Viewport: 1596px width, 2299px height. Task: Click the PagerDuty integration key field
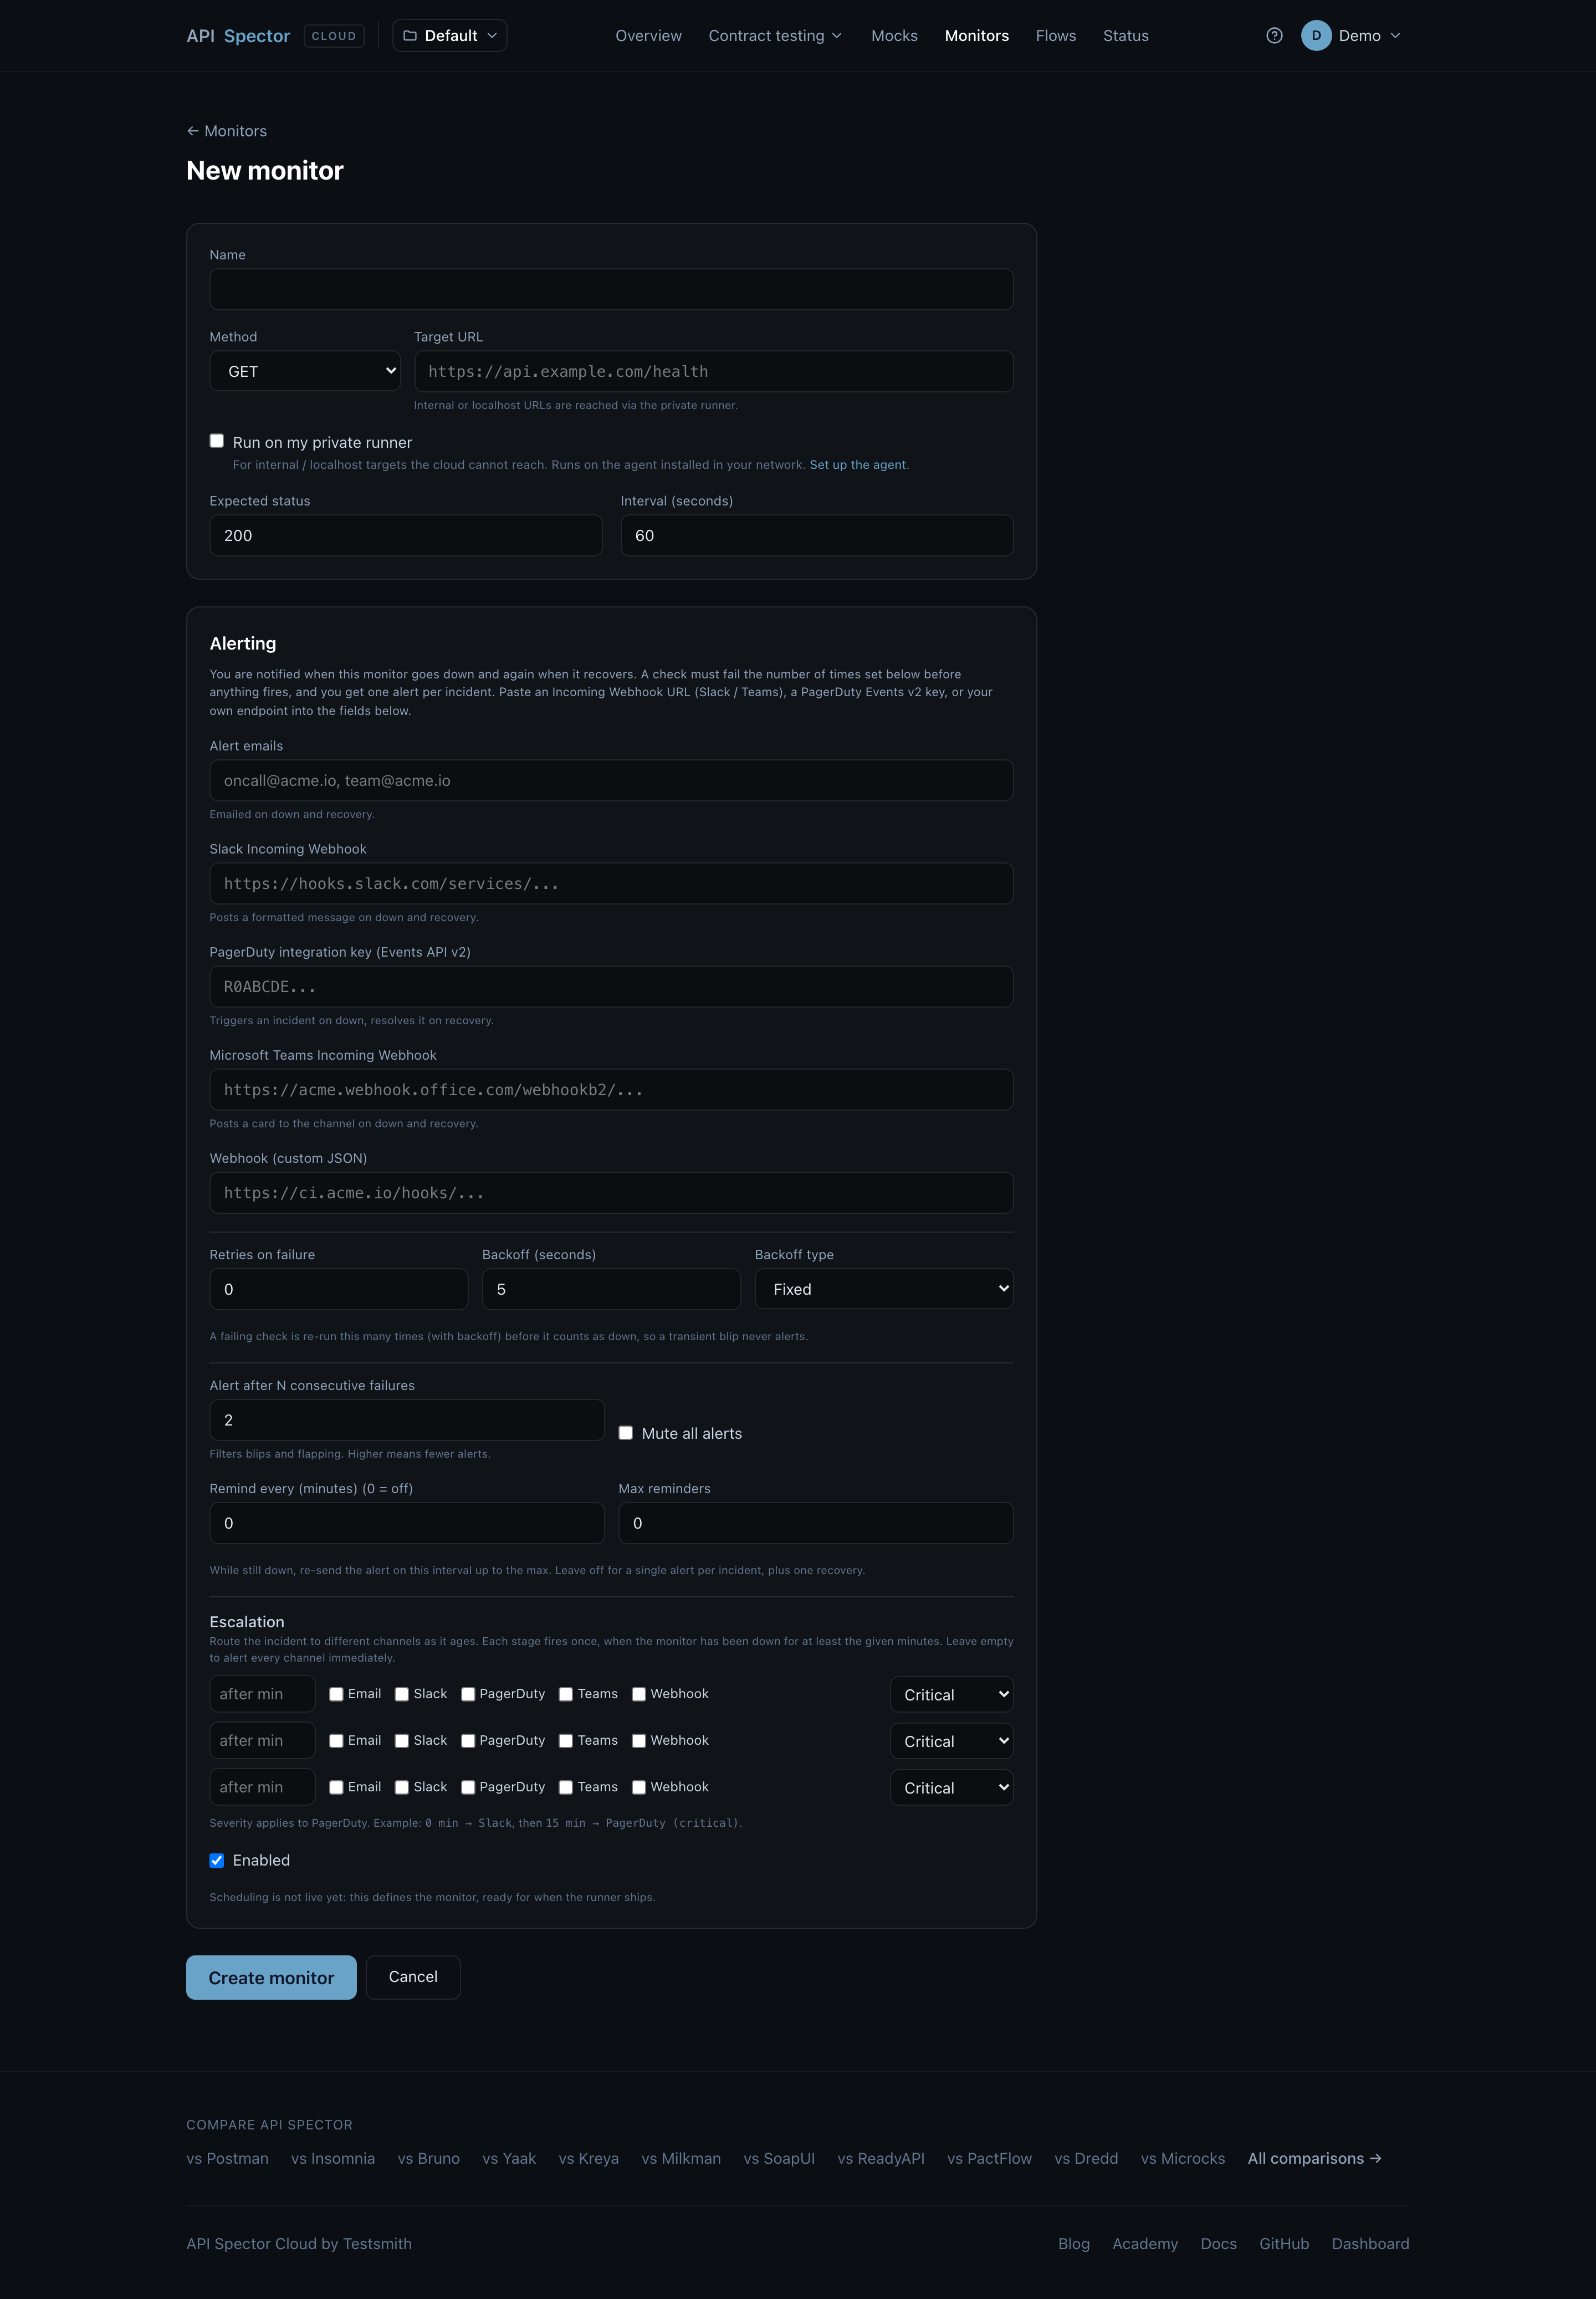(x=611, y=986)
